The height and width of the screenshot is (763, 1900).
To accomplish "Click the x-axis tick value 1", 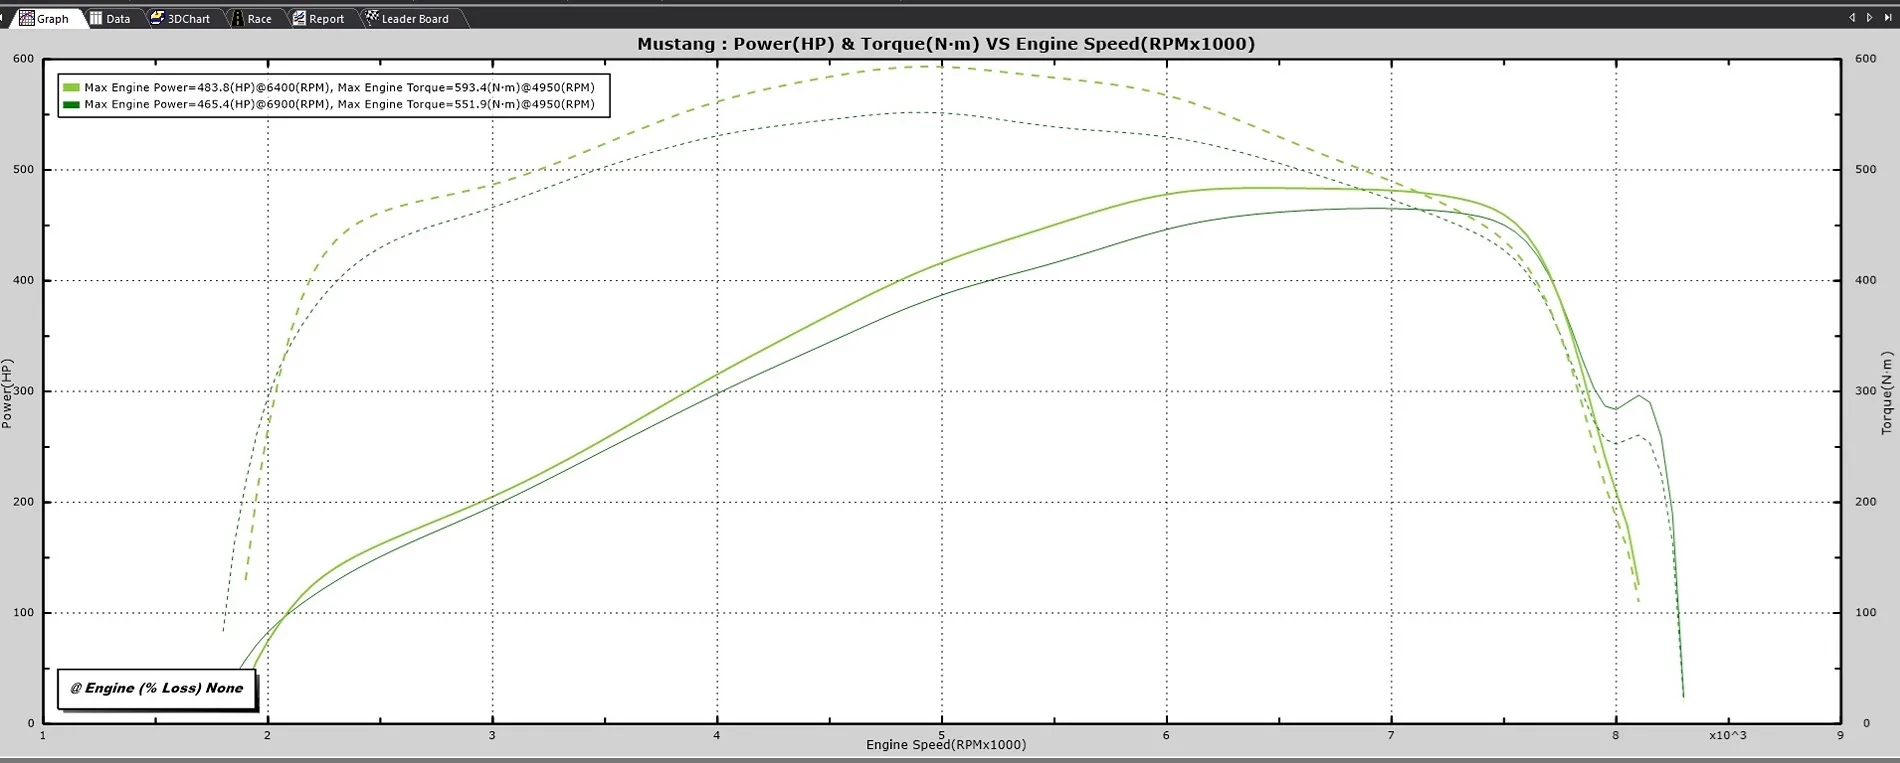I will pyautogui.click(x=43, y=736).
